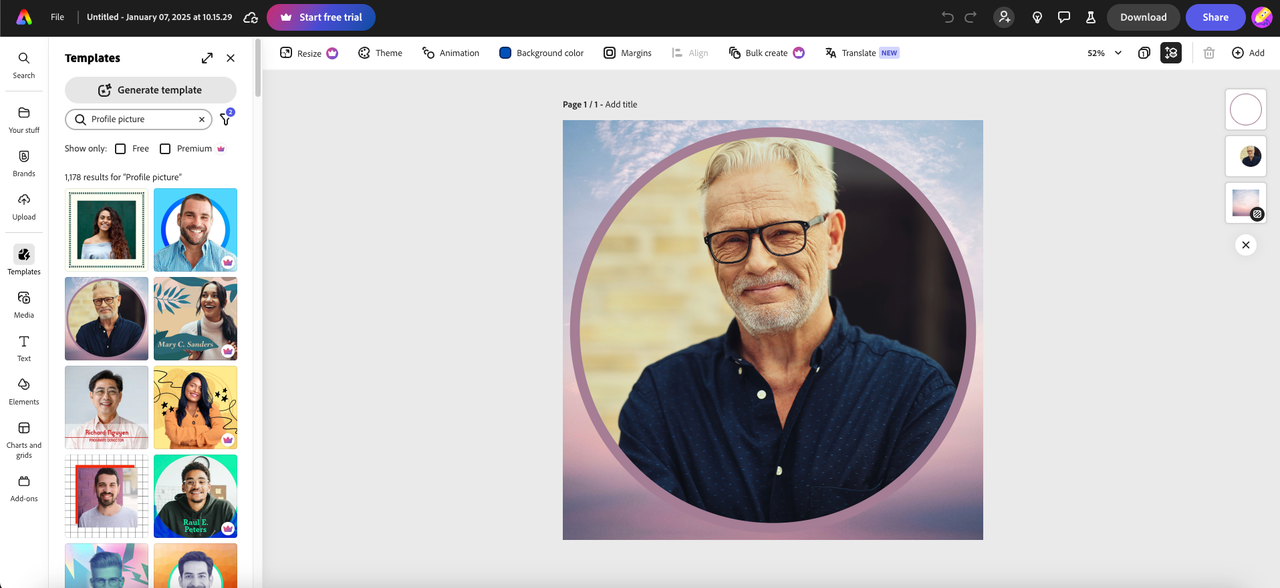Viewport: 1280px width, 588px height.
Task: Click the Share button
Action: click(1215, 17)
